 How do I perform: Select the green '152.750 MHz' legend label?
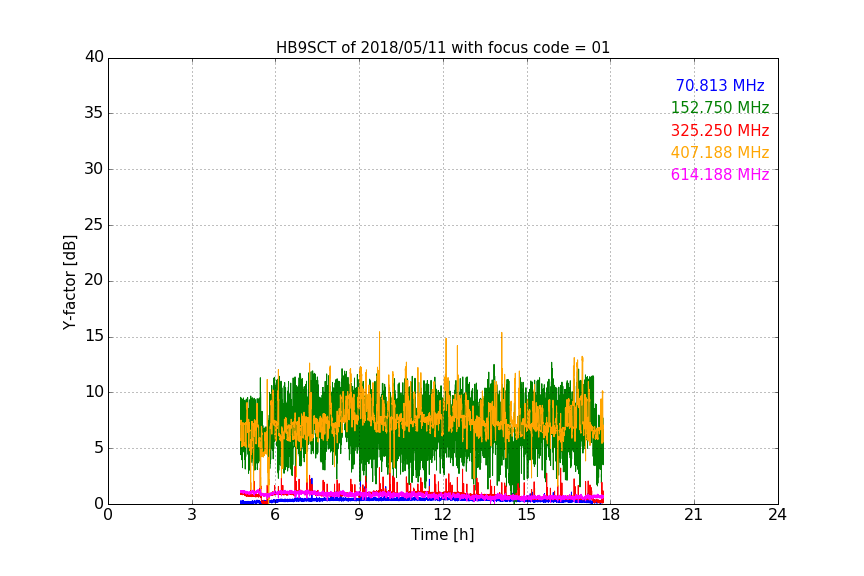(720, 107)
